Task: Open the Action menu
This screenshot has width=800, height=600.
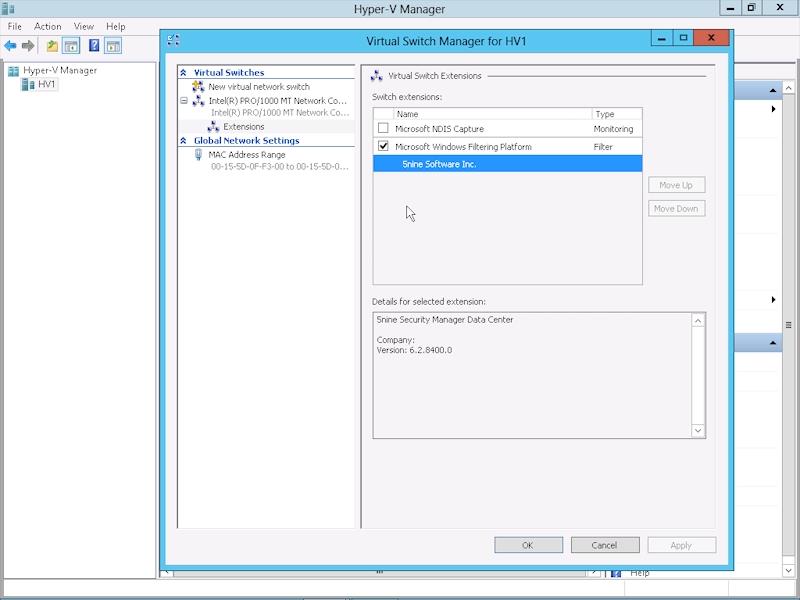Action: 47,26
